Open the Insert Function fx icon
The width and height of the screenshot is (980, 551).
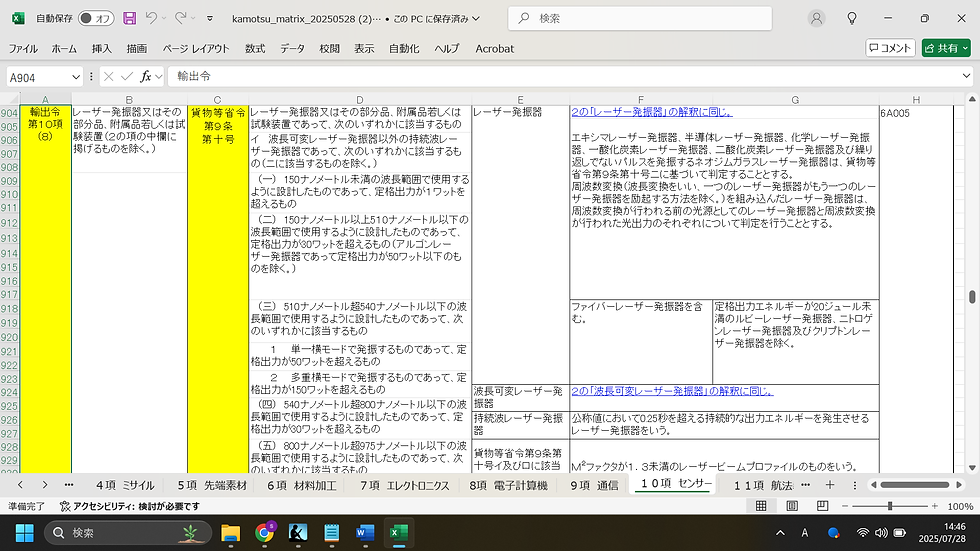tap(146, 77)
